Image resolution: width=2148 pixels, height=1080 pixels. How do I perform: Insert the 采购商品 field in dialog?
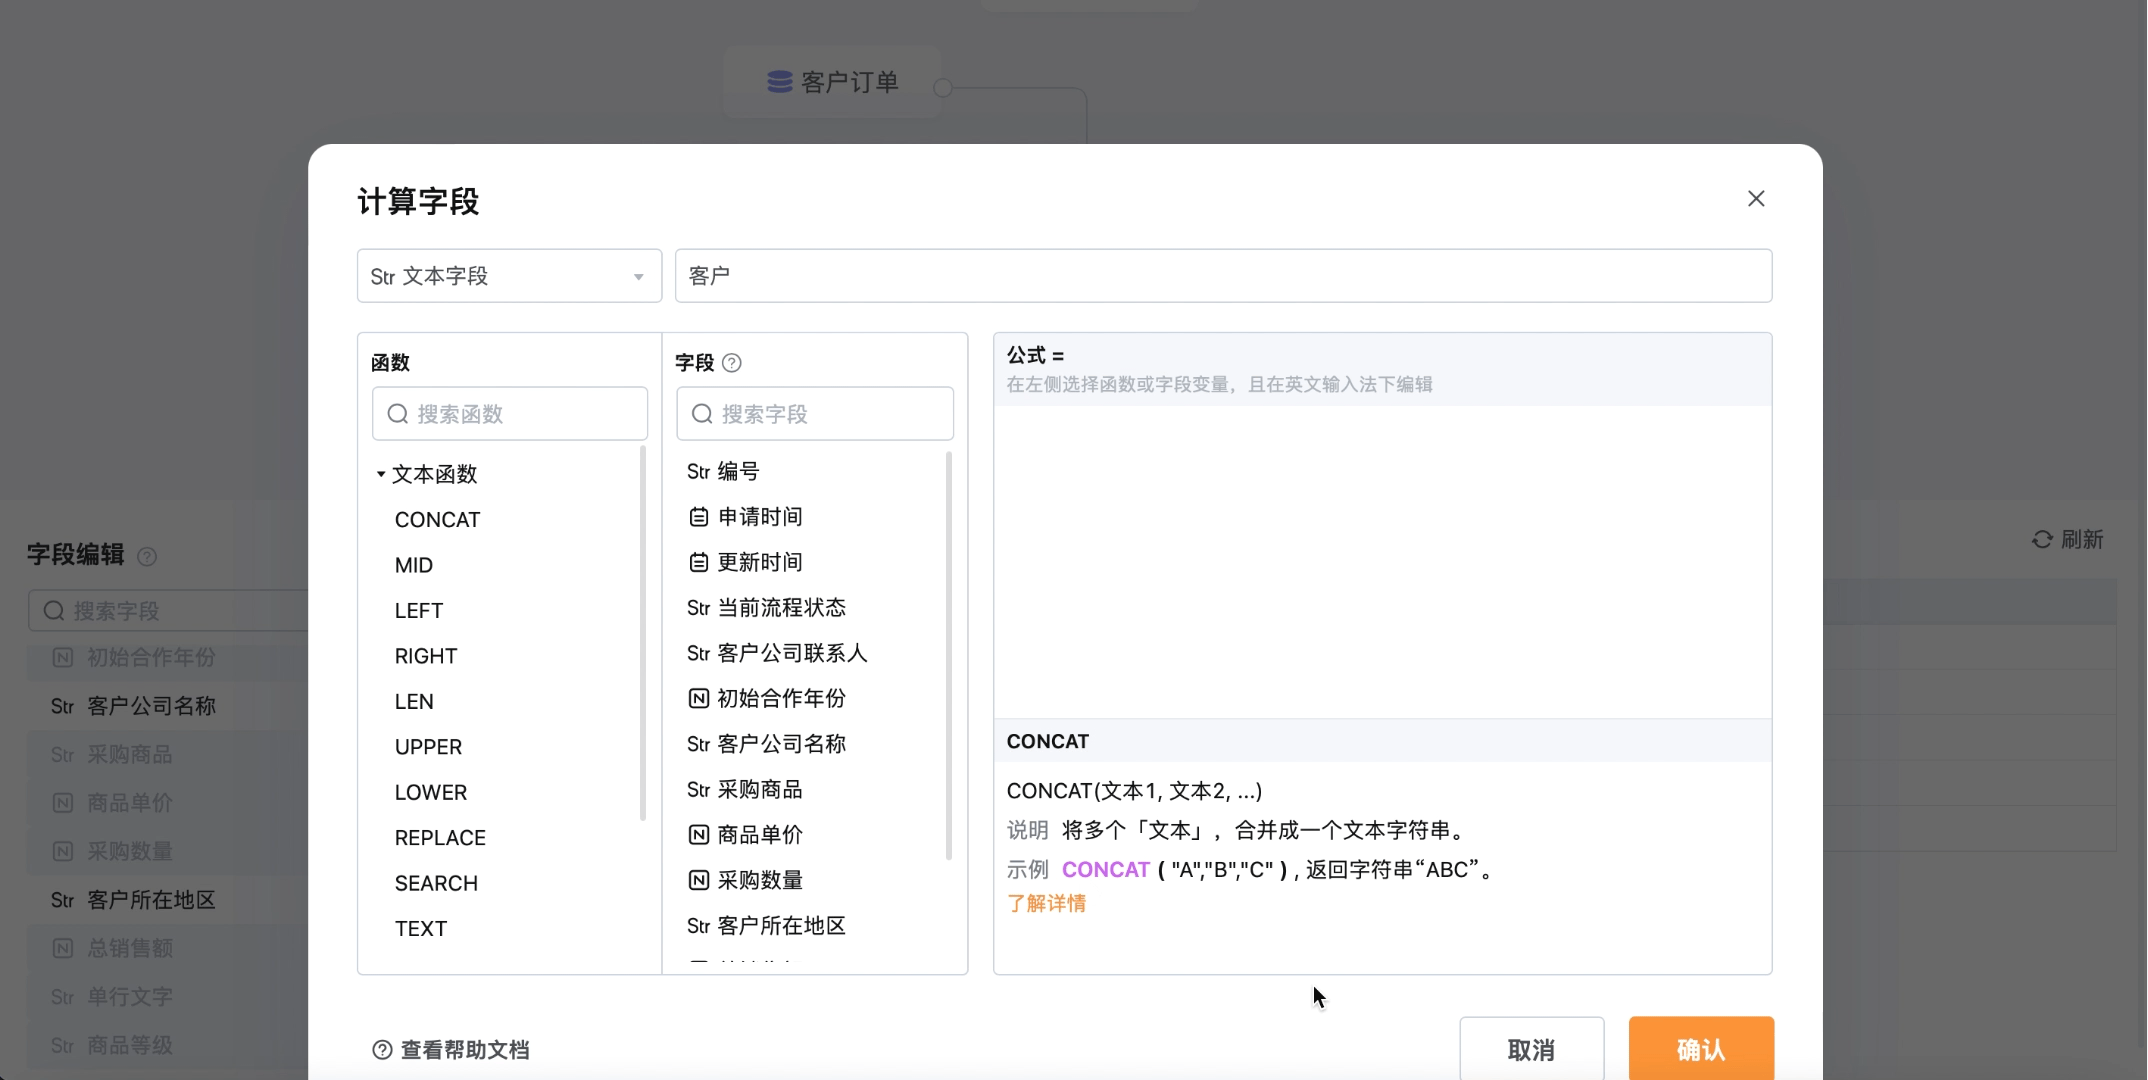click(x=745, y=790)
